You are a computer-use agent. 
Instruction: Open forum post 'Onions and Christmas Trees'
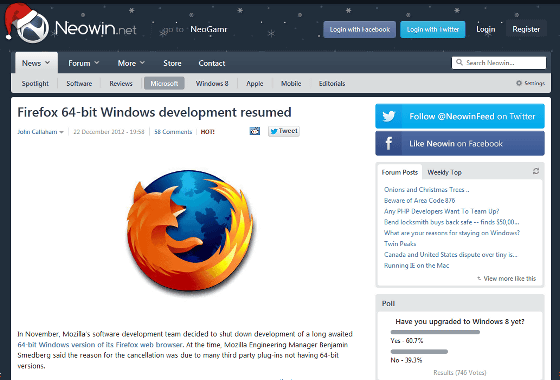coord(426,190)
